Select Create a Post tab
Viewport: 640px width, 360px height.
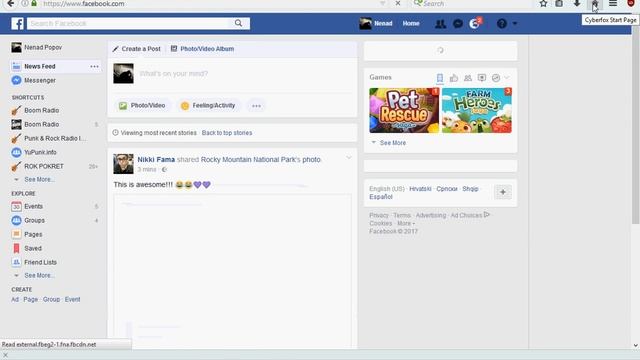[x=136, y=49]
